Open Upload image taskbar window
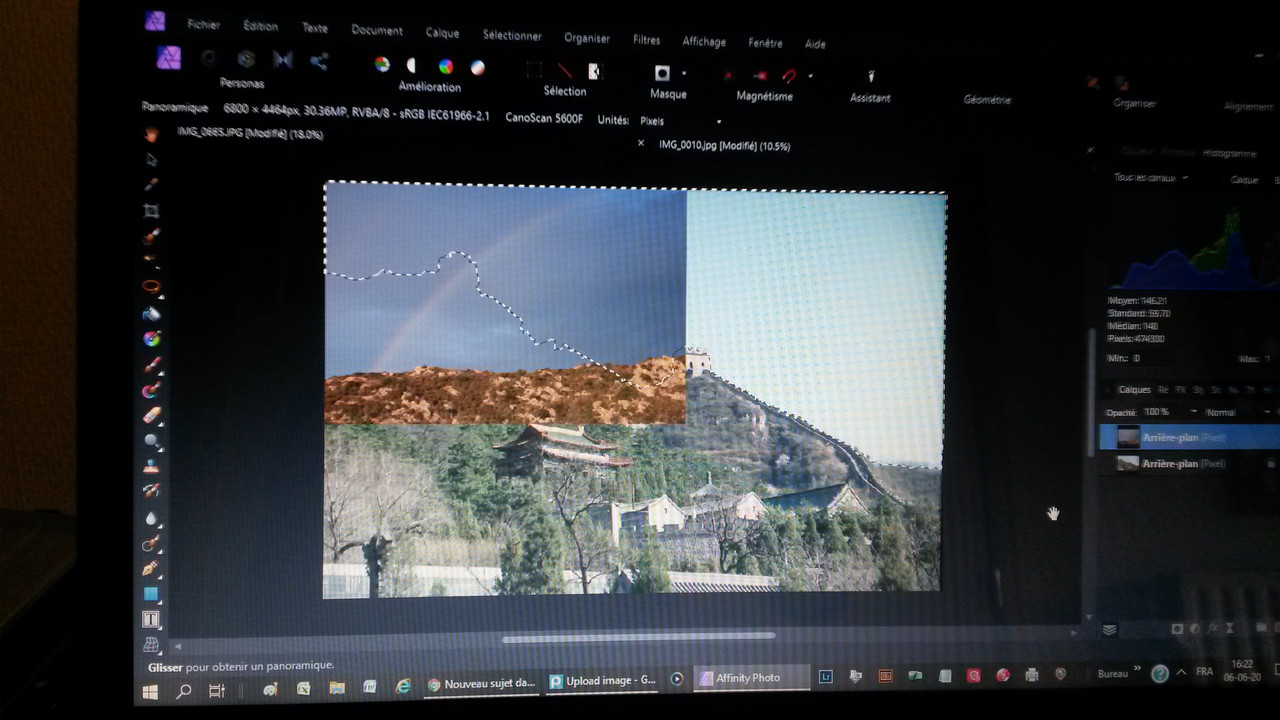Image resolution: width=1280 pixels, height=720 pixels. tap(603, 681)
